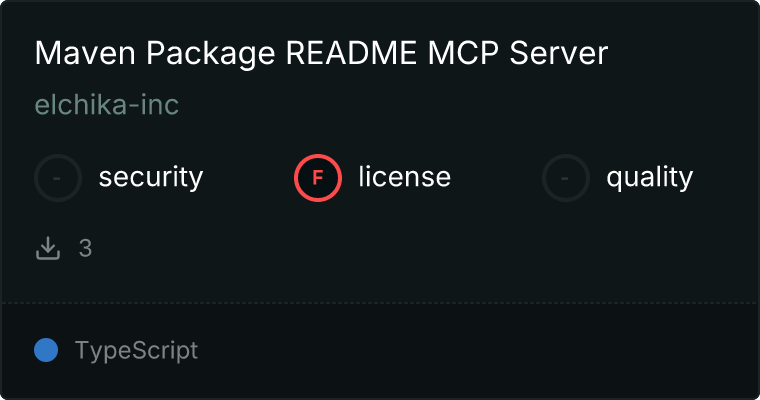This screenshot has width=760, height=400.
Task: Click the empty security grade circle
Action: [58, 178]
